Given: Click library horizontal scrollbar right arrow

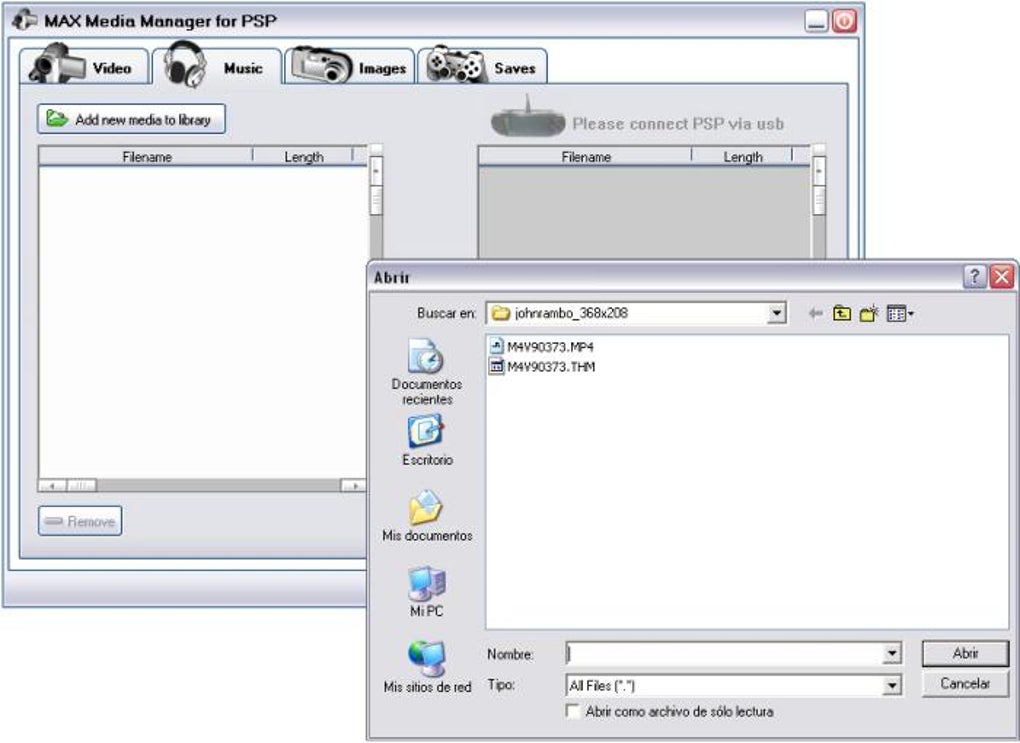Looking at the screenshot, I should [353, 485].
